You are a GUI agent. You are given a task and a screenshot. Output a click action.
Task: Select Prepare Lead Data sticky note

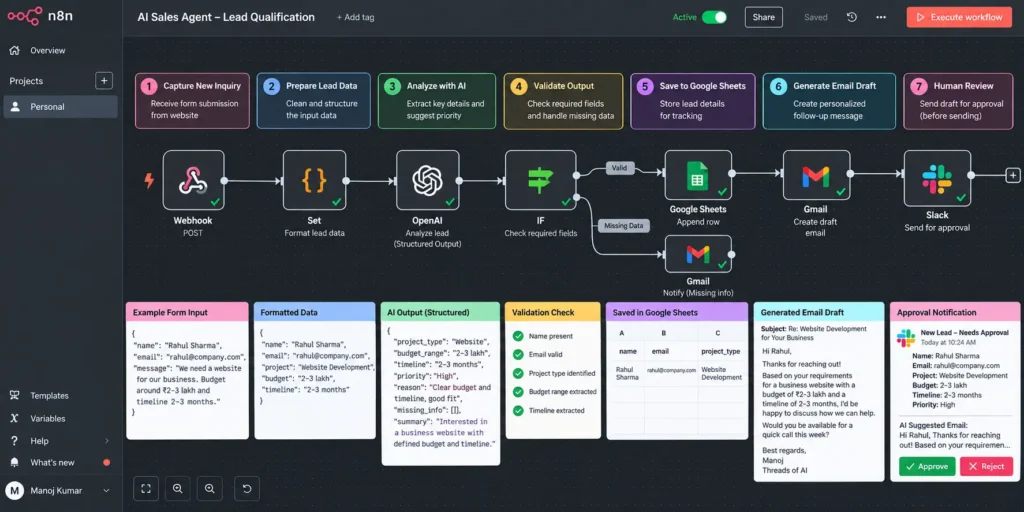313,101
